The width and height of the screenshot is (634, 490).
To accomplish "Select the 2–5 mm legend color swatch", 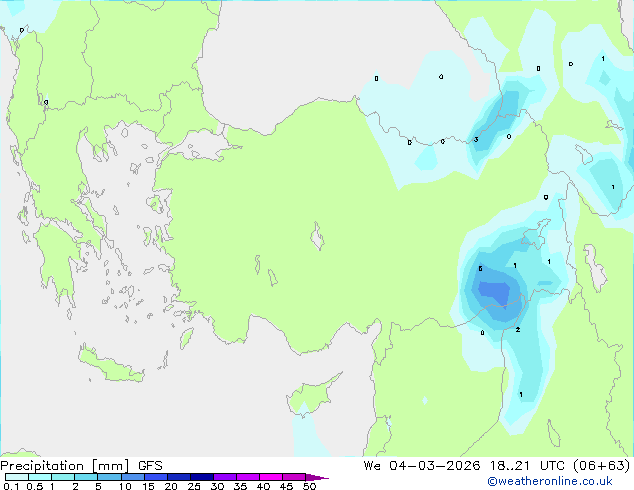I will [86, 477].
